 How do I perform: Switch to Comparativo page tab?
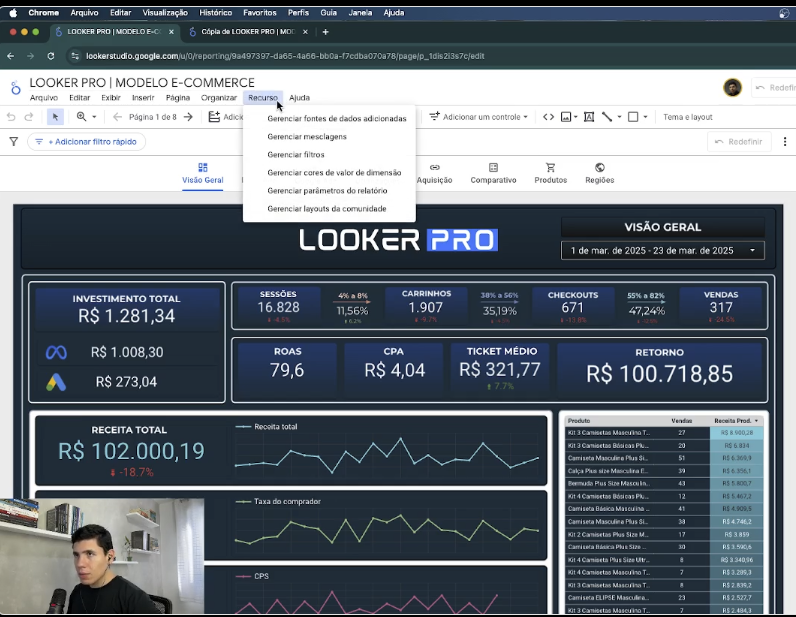coord(493,174)
